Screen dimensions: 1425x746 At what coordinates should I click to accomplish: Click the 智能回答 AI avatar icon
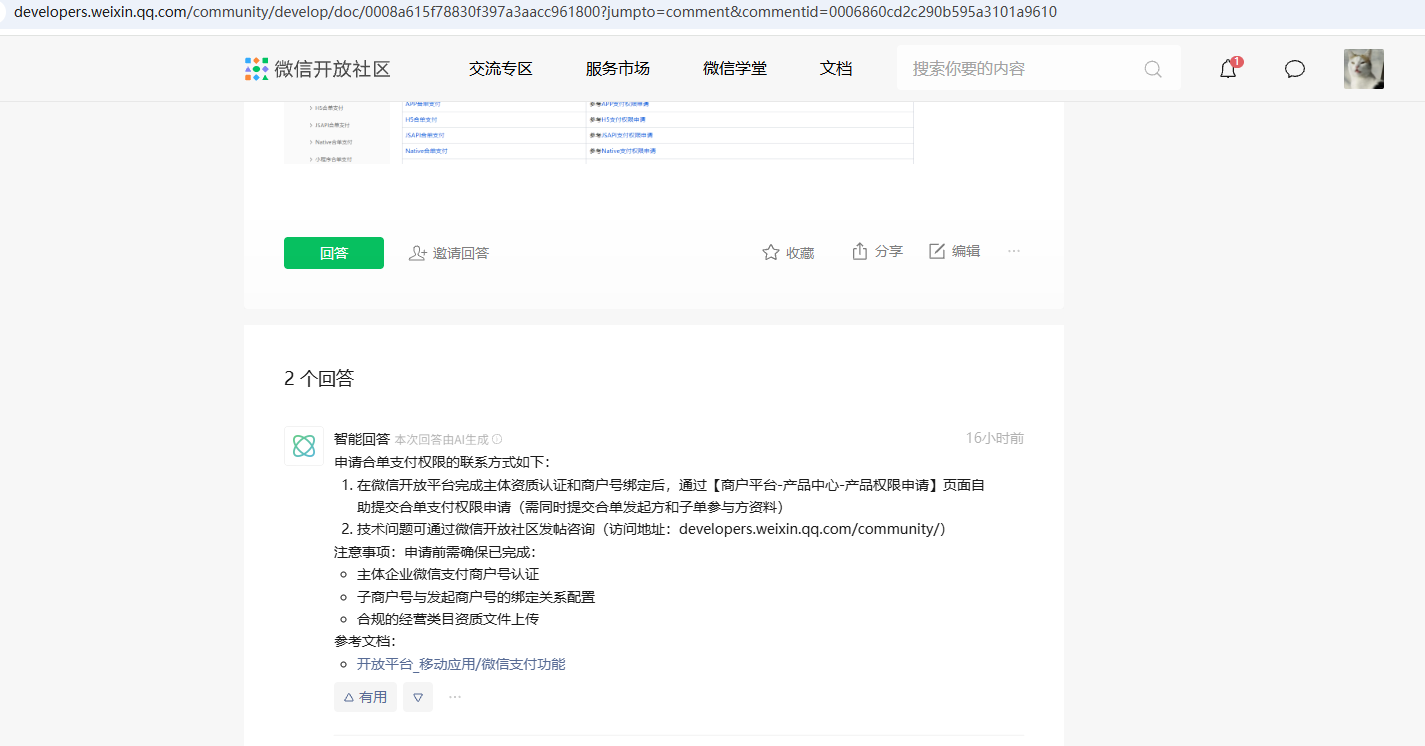304,446
